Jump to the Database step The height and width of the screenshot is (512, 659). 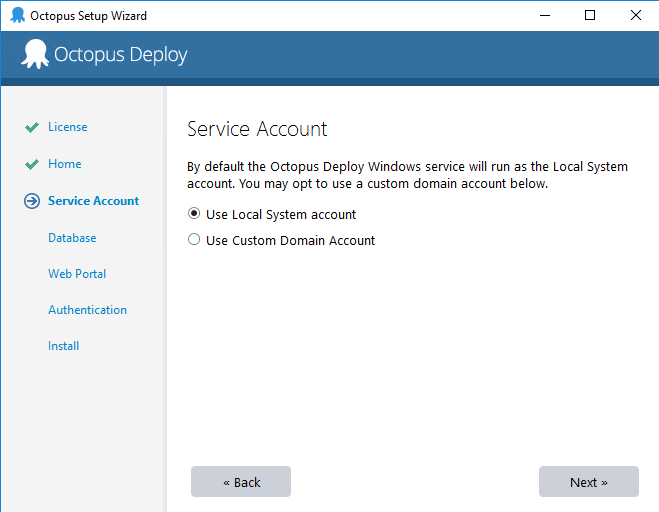click(x=72, y=238)
